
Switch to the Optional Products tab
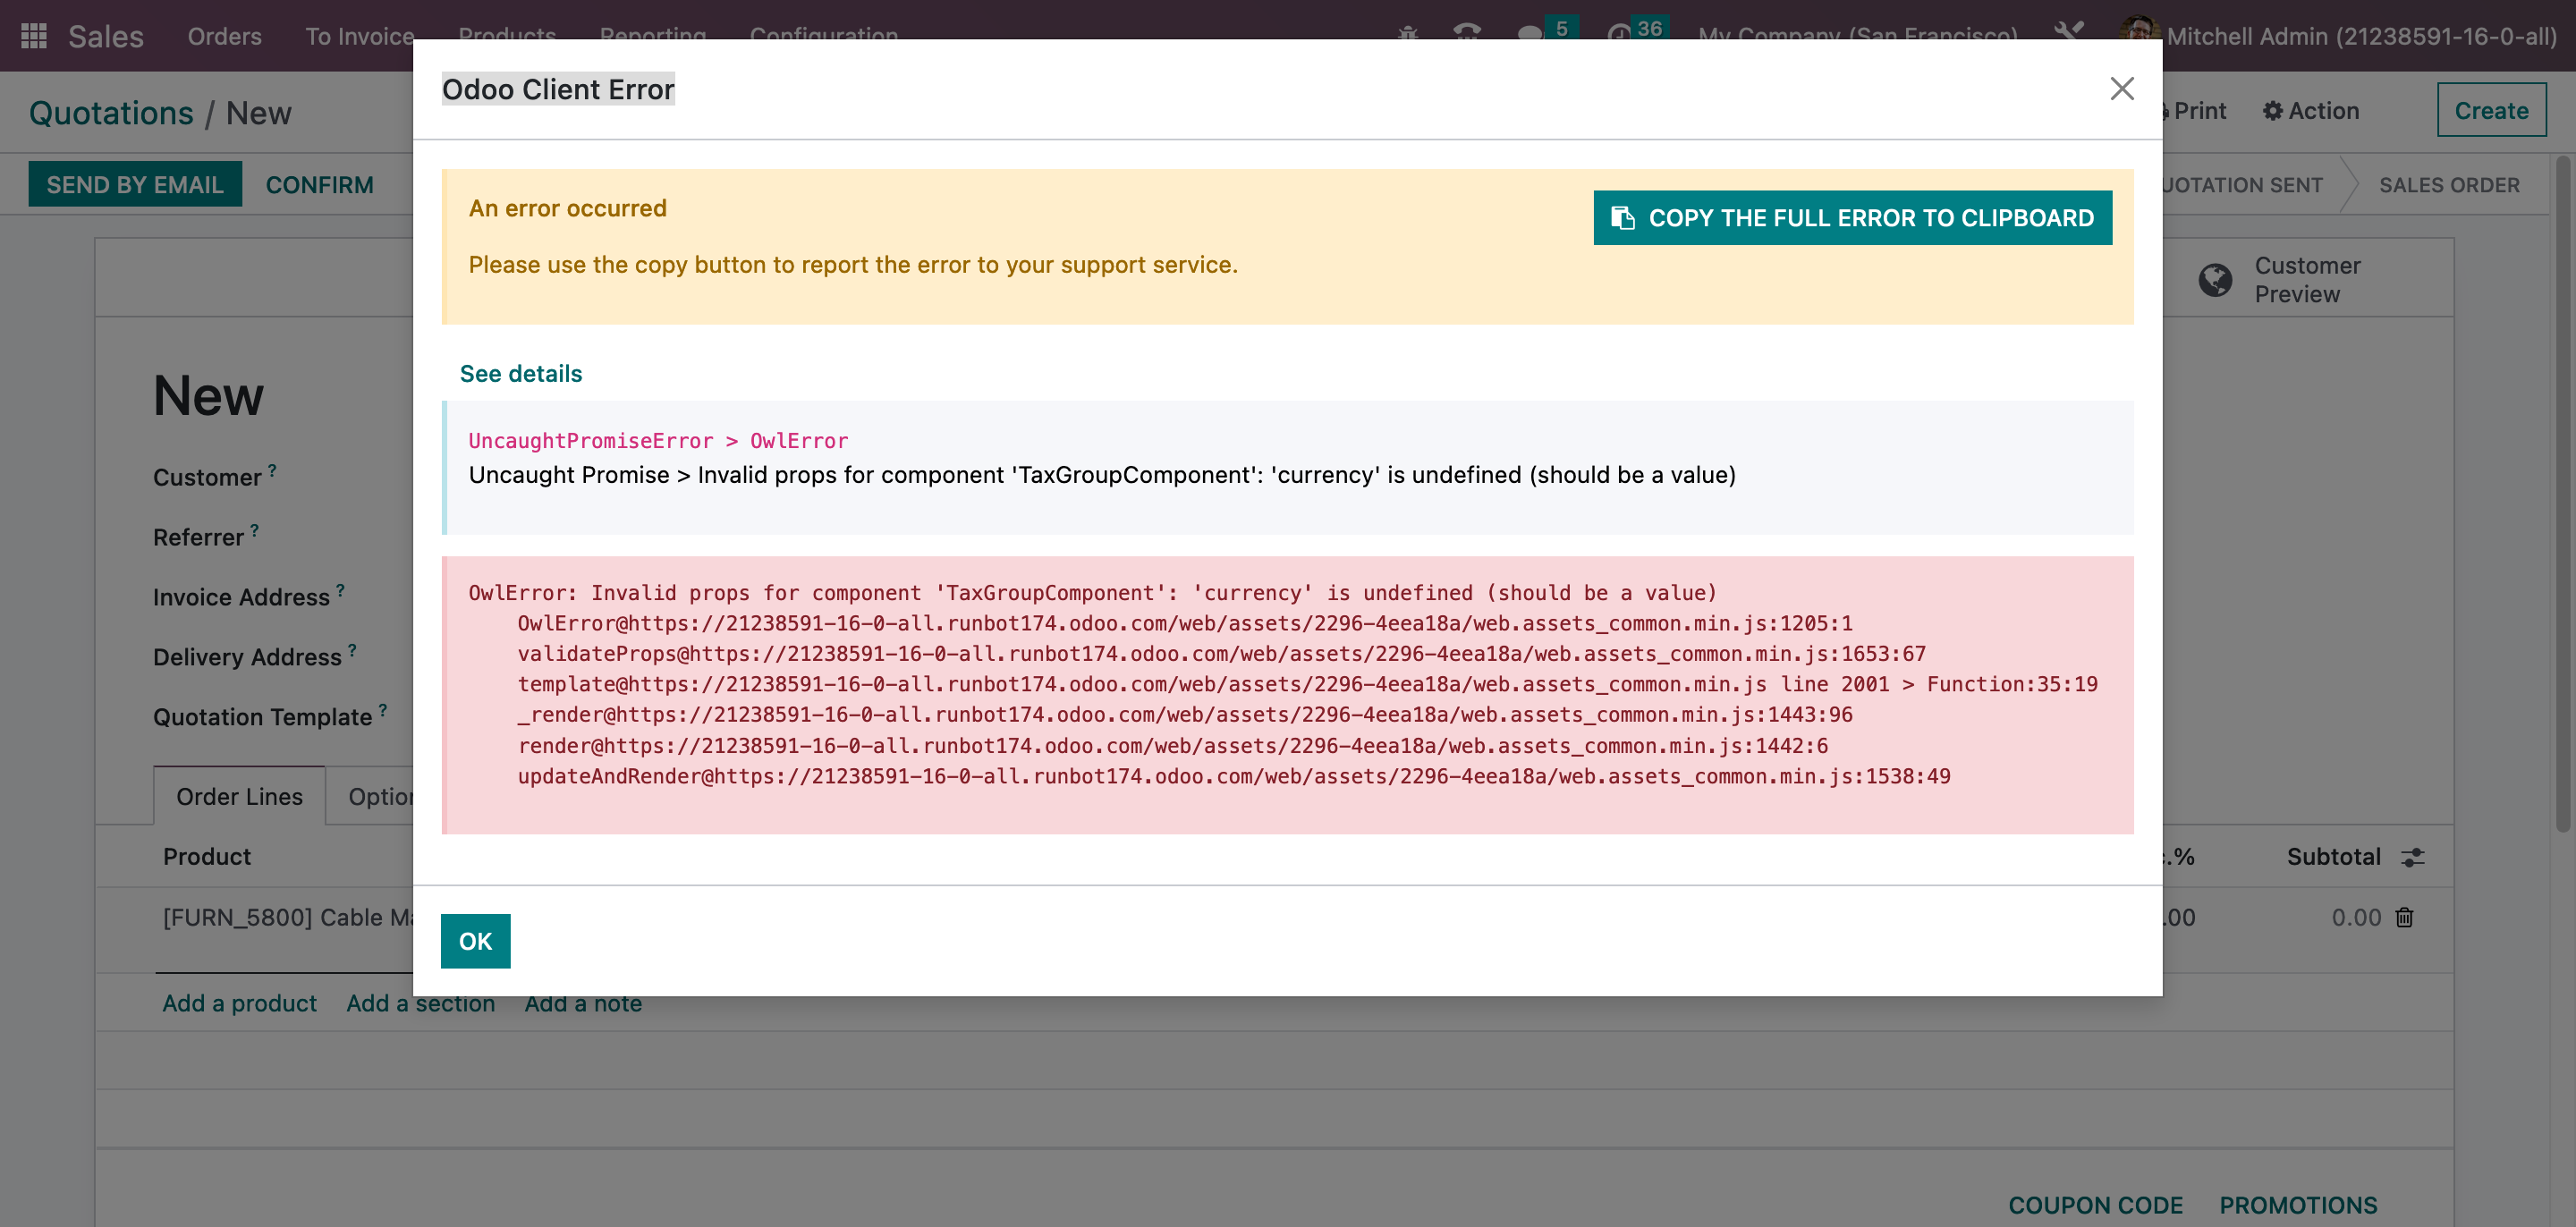(x=380, y=796)
